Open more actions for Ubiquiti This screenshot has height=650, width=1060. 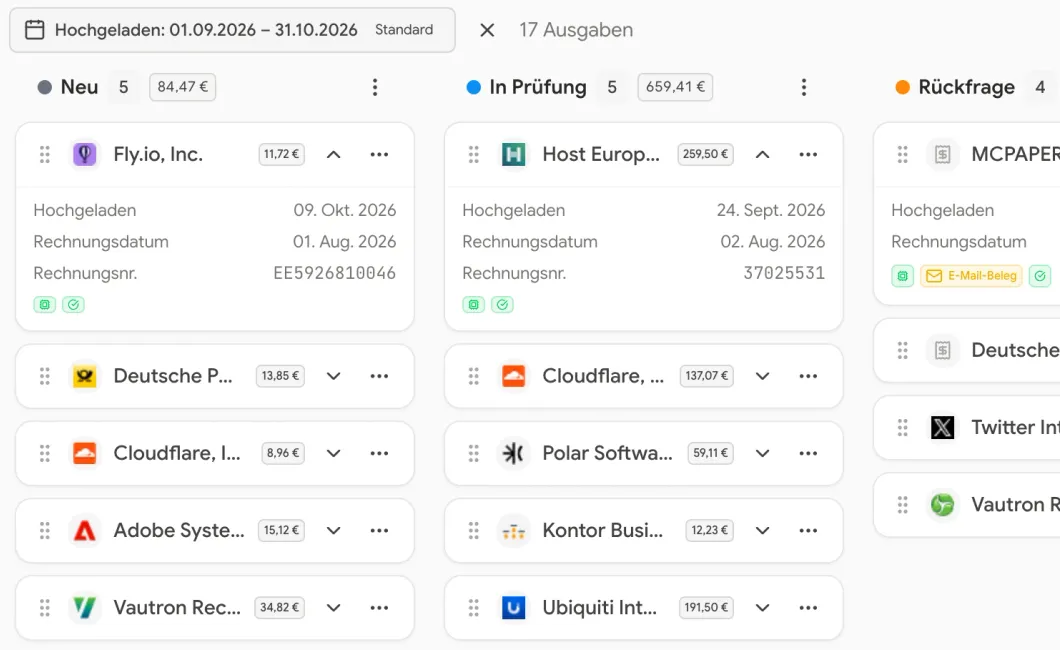coord(809,607)
